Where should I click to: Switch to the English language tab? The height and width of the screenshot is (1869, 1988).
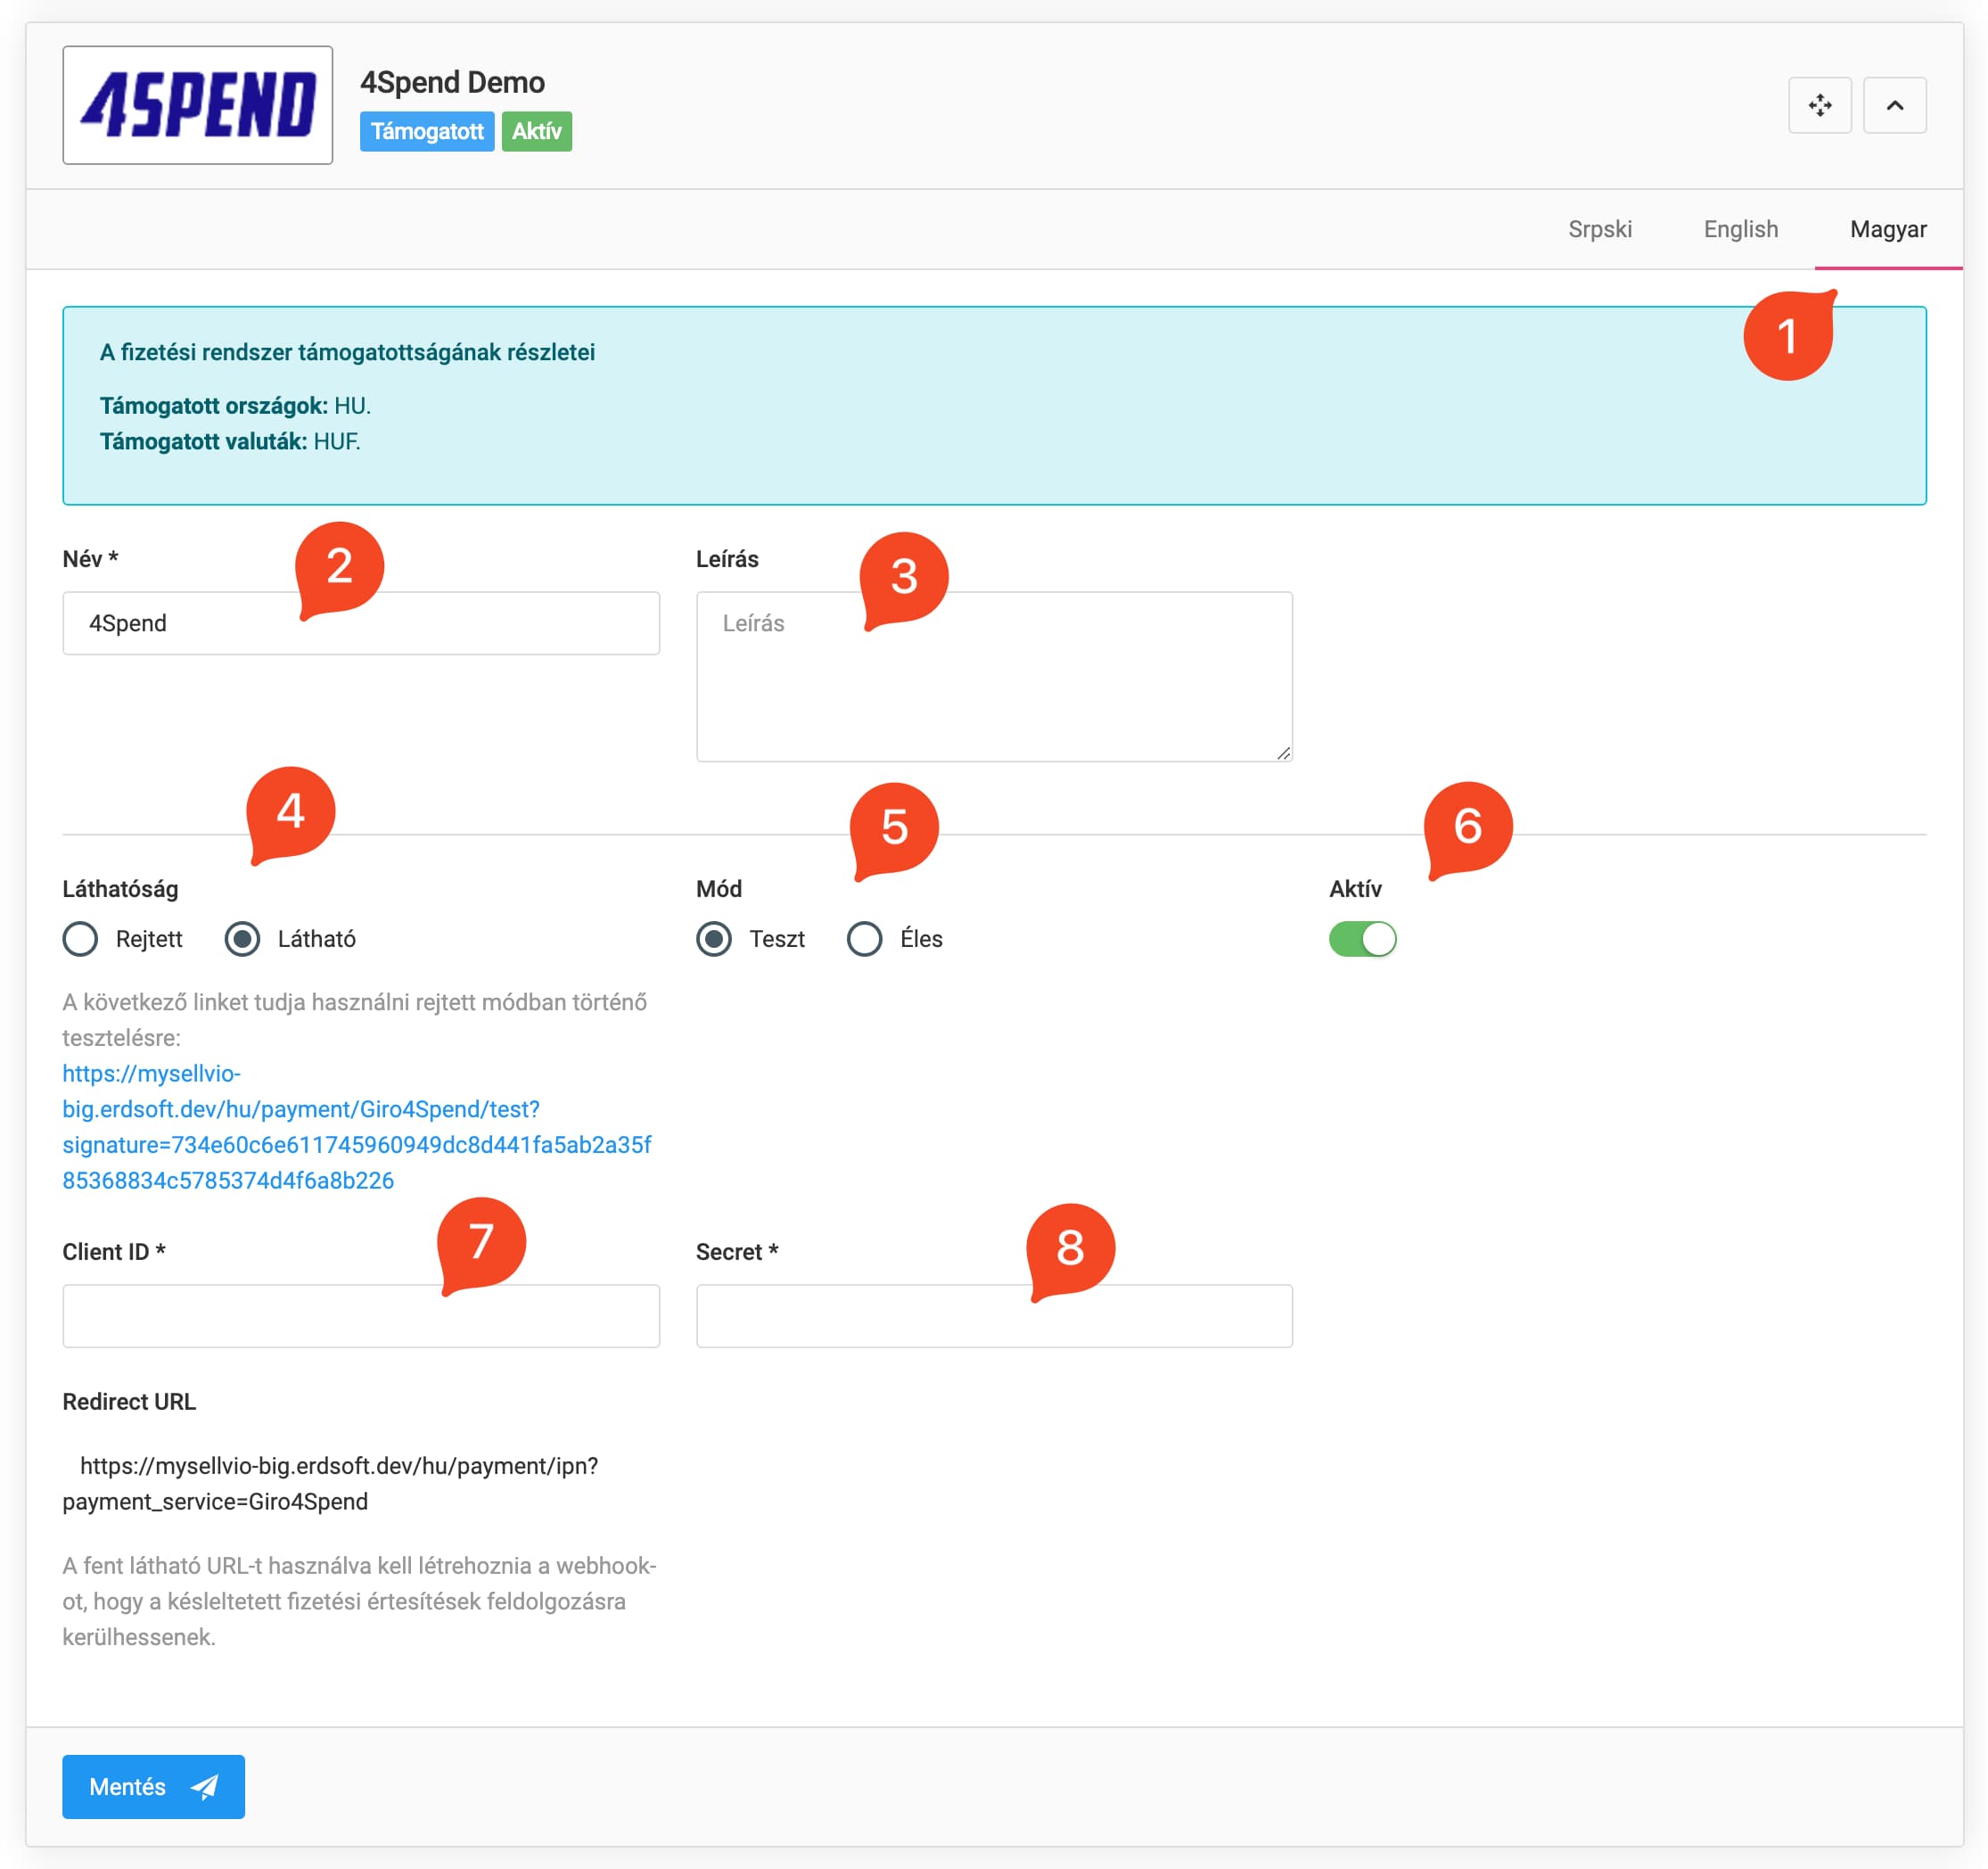(x=1740, y=229)
